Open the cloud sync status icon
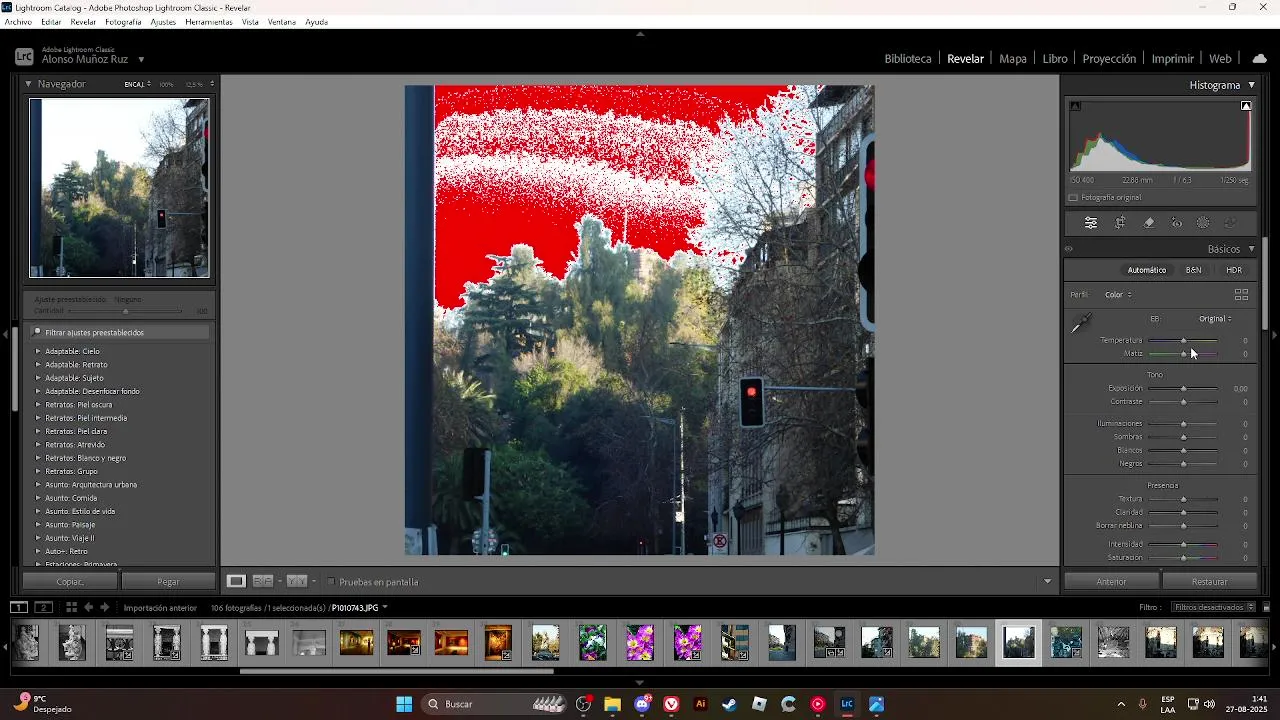The width and height of the screenshot is (1280, 720). point(1259,59)
